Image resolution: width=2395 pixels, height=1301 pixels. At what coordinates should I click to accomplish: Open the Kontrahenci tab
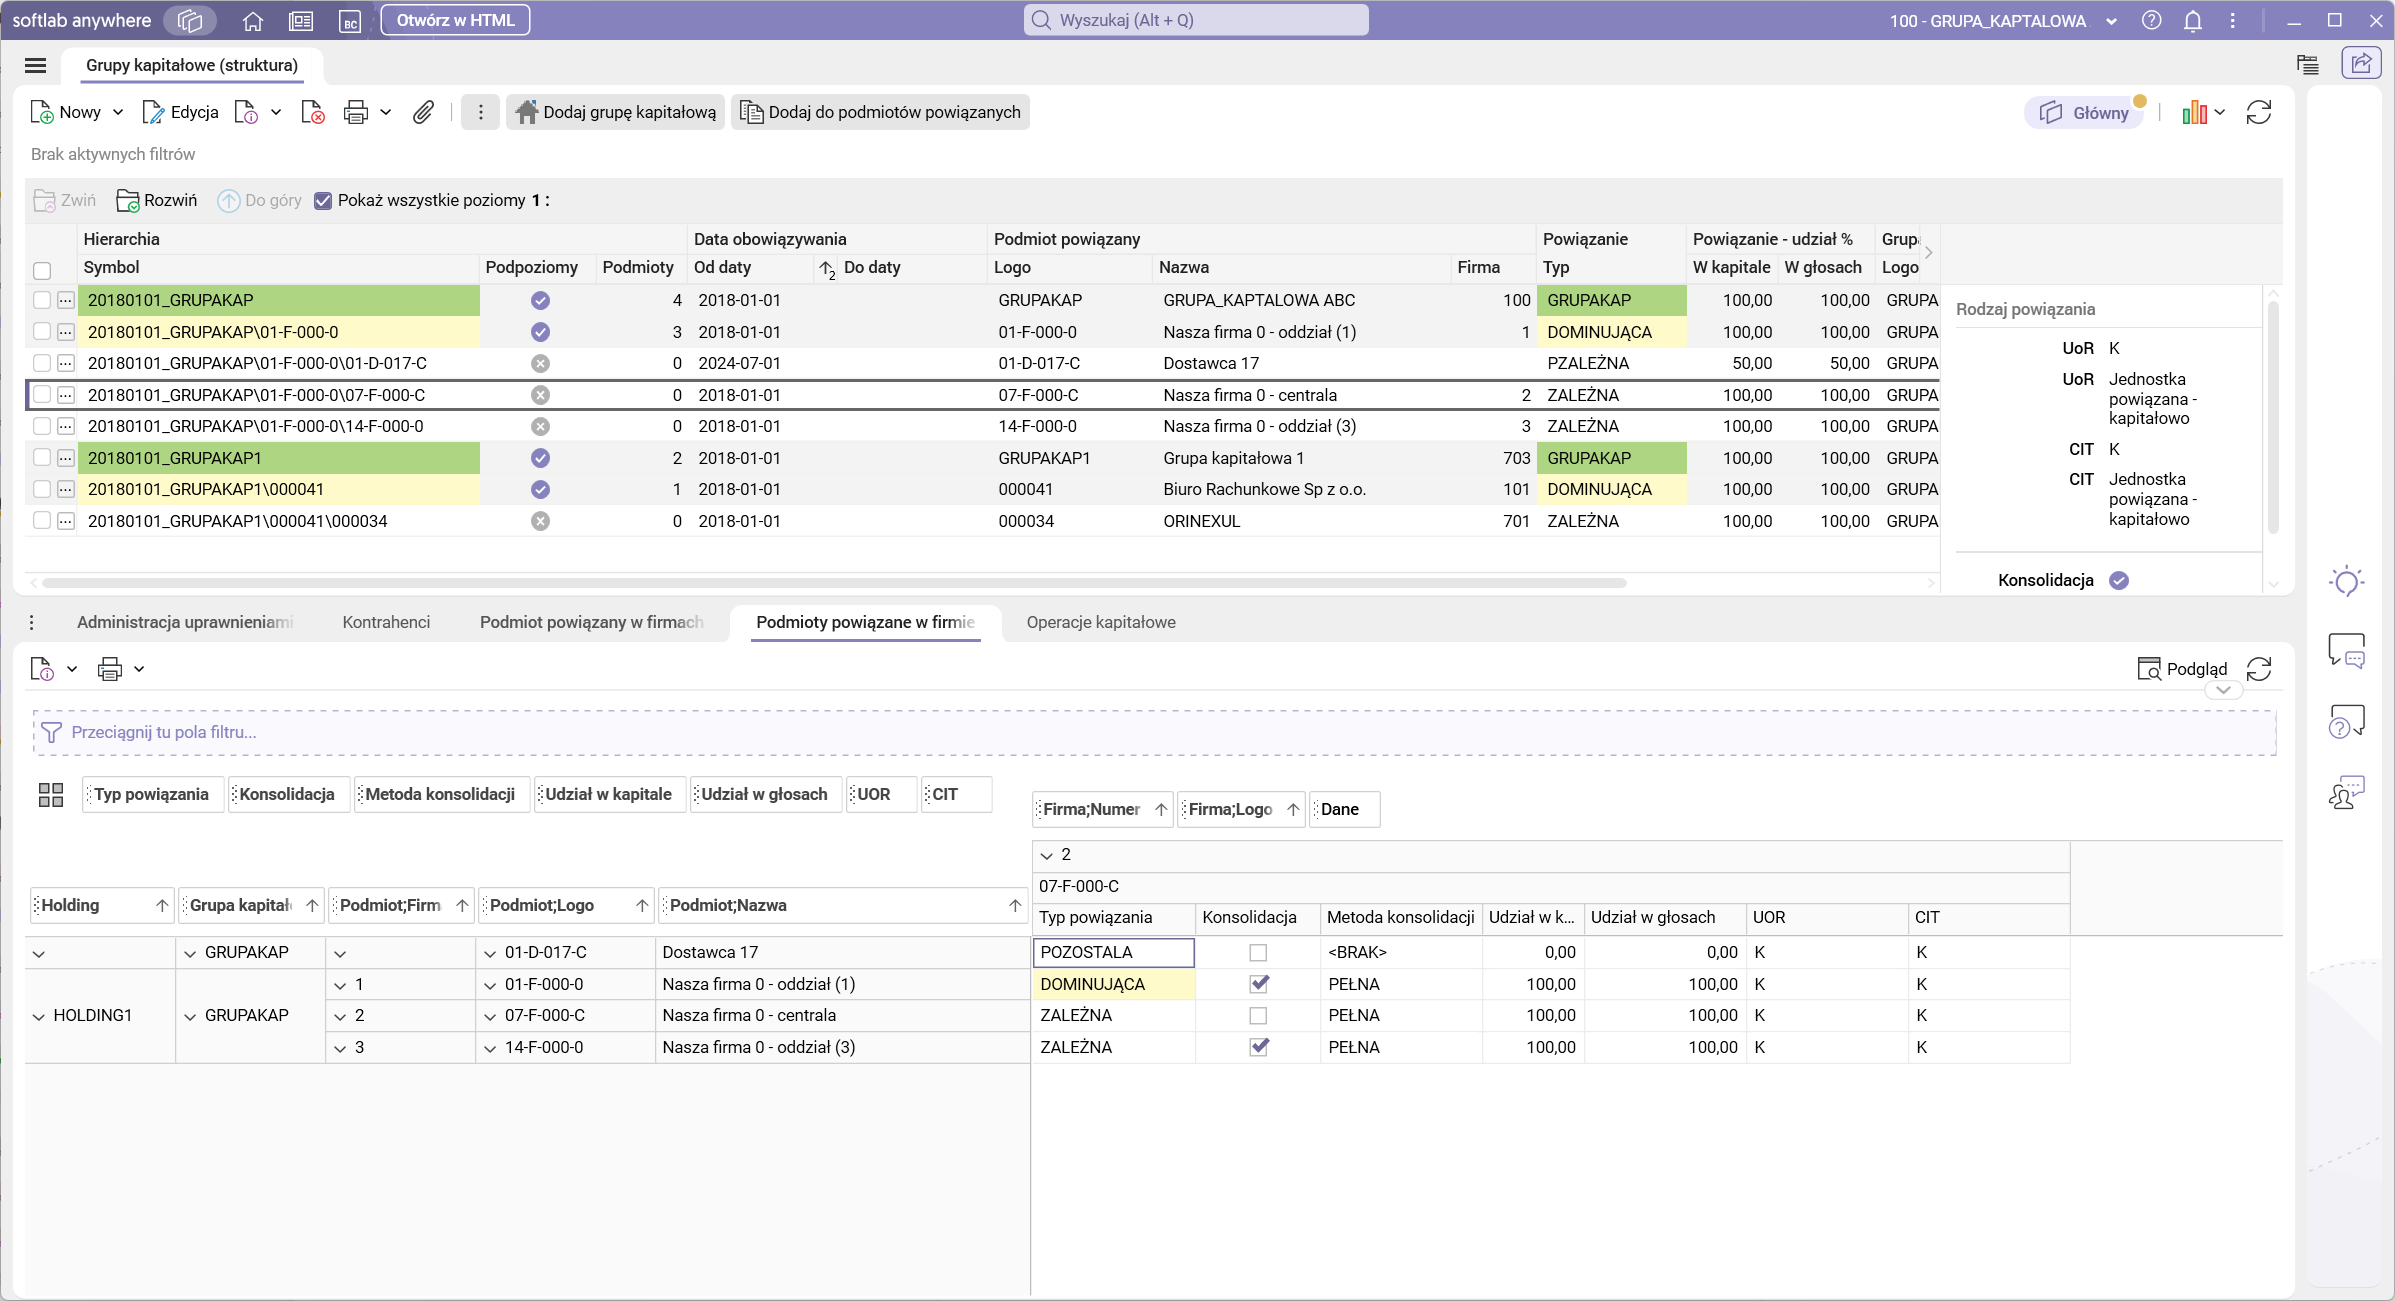click(386, 622)
